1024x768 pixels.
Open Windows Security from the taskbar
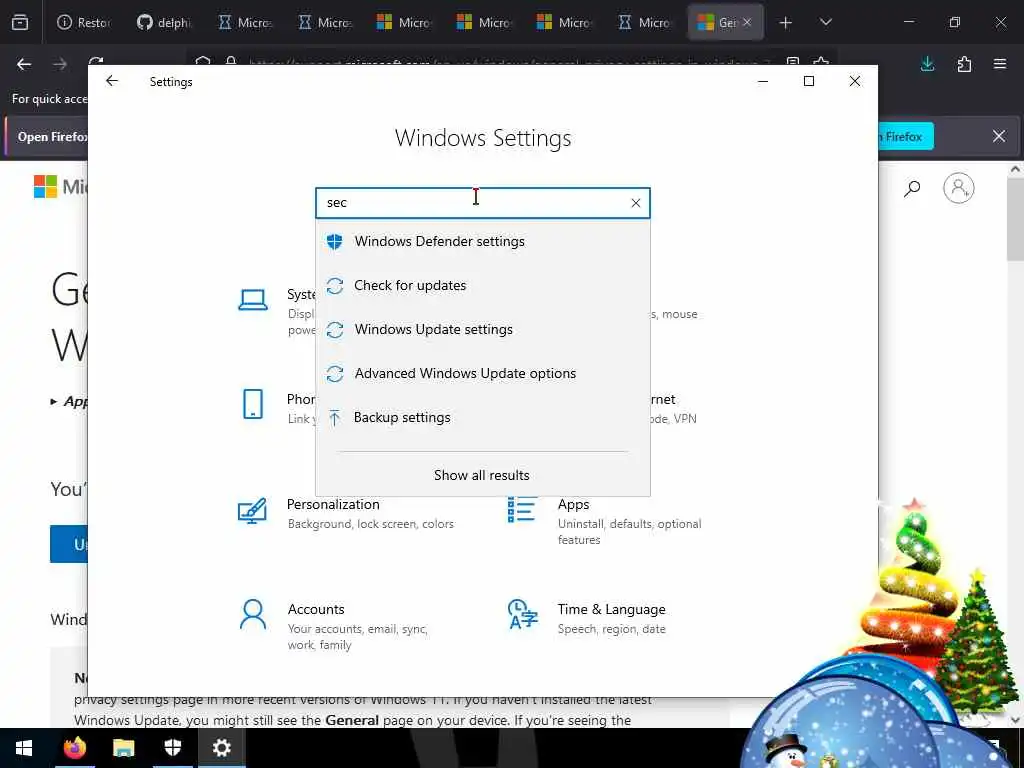click(x=172, y=748)
